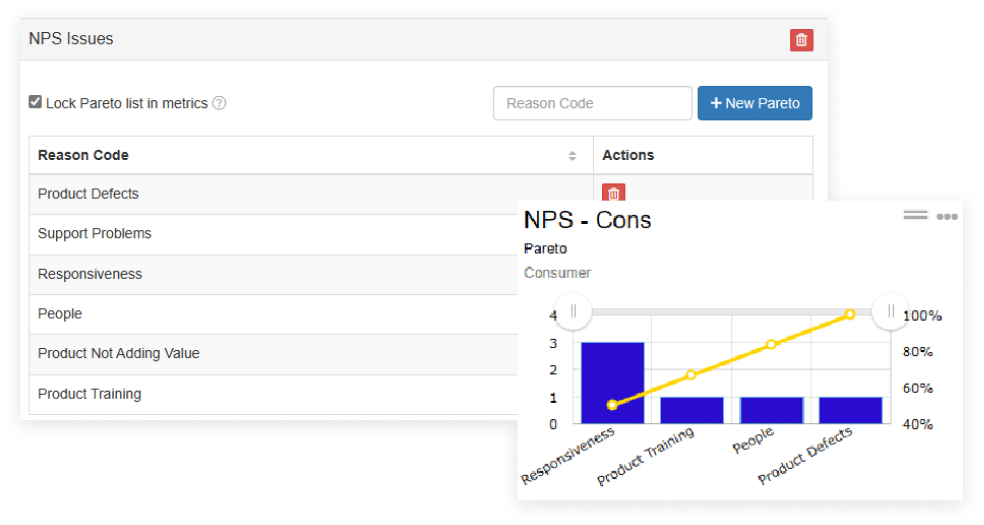Screen dimensions: 984x525
Task: Open the three-dots options on NPS chart
Action: 946,217
